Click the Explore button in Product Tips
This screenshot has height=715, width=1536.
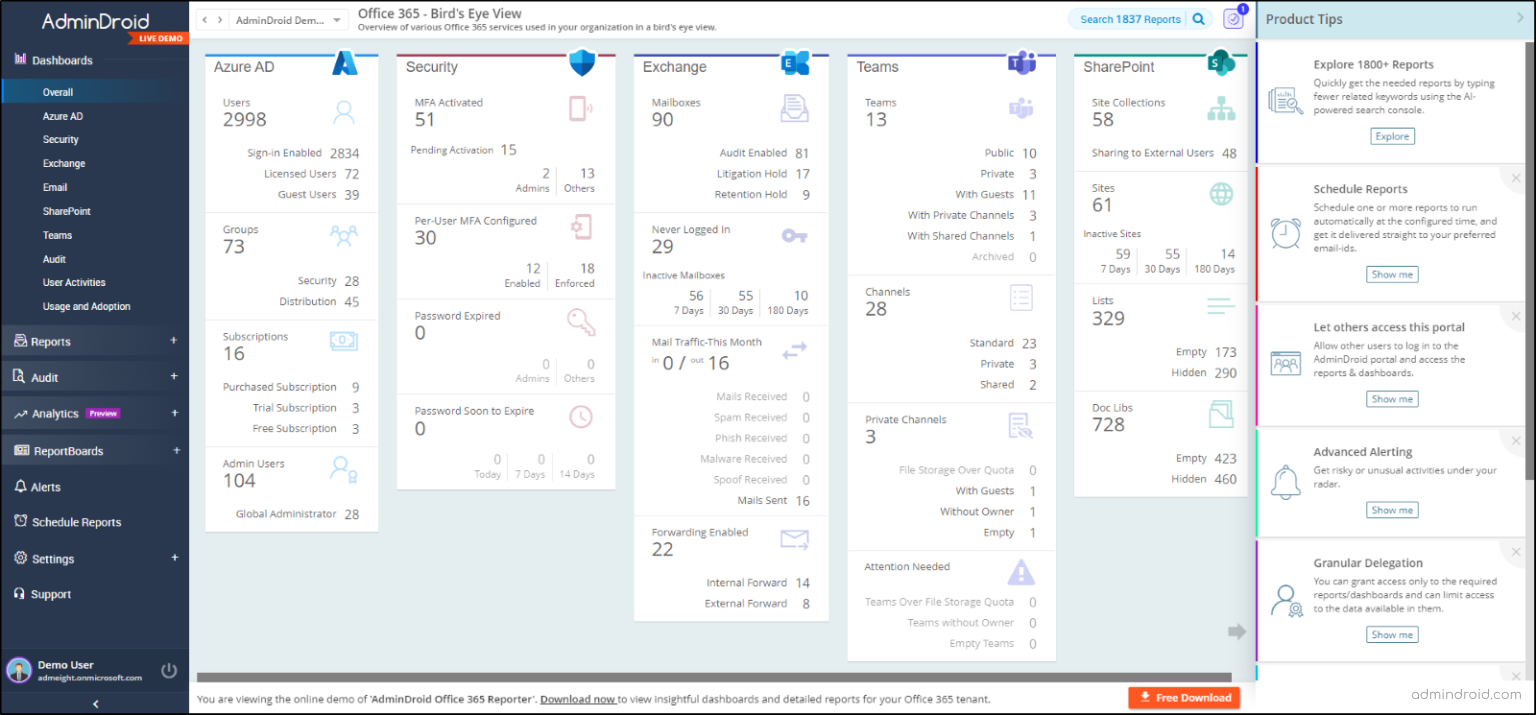tap(1392, 136)
